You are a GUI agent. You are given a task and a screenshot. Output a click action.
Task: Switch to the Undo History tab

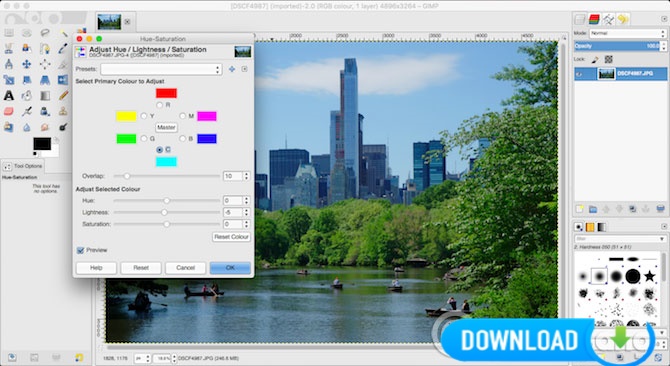point(623,19)
